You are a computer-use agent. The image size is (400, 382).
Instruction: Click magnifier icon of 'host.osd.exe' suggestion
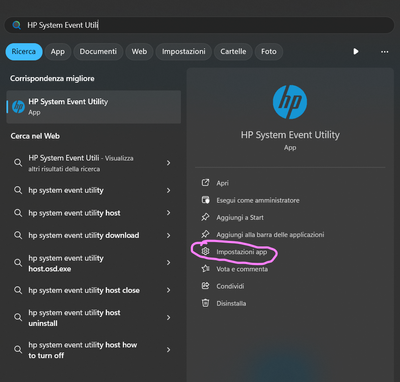pyautogui.click(x=18, y=263)
